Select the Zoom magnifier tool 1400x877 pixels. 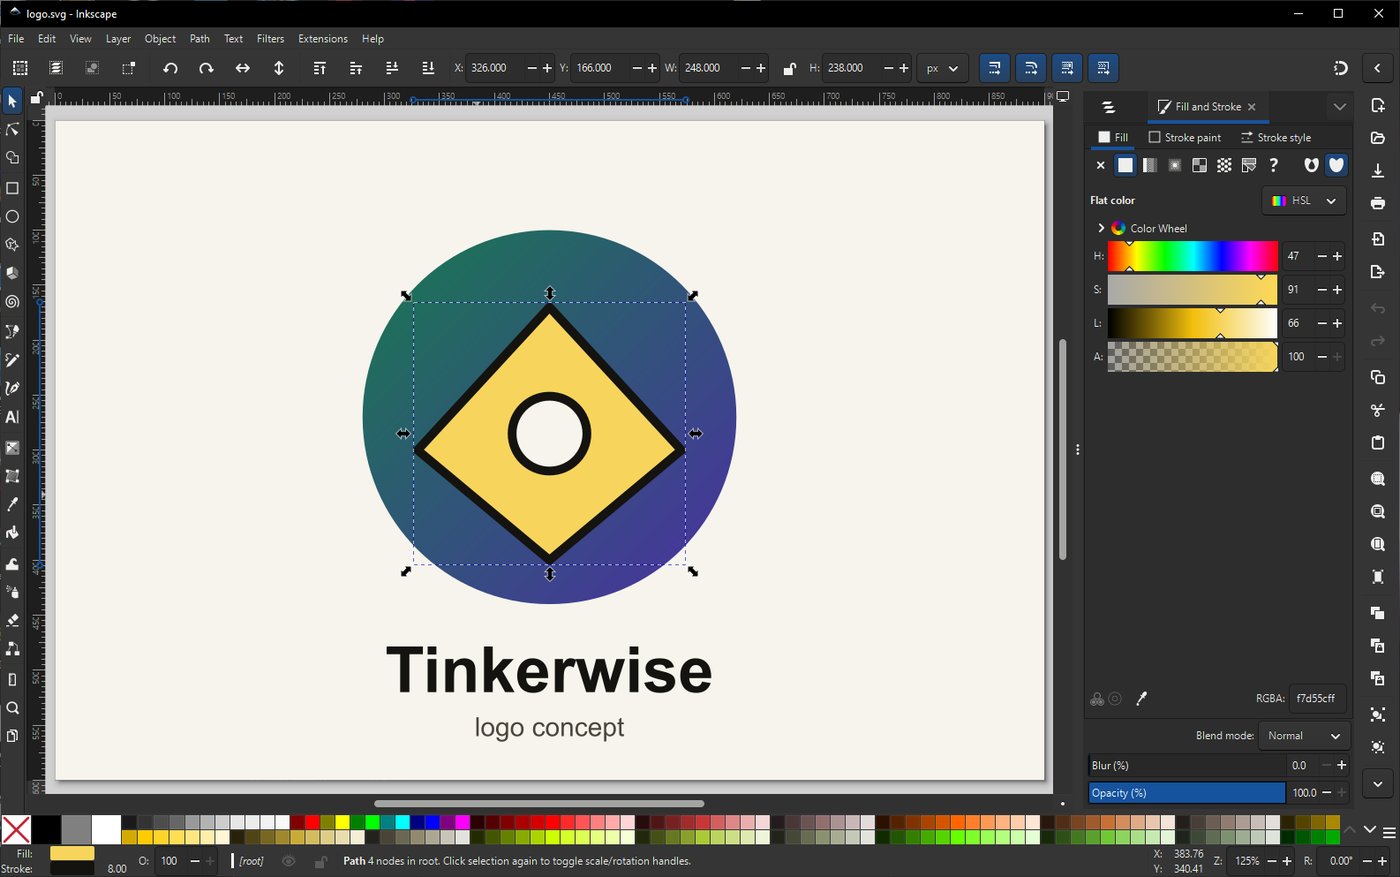pyautogui.click(x=12, y=708)
